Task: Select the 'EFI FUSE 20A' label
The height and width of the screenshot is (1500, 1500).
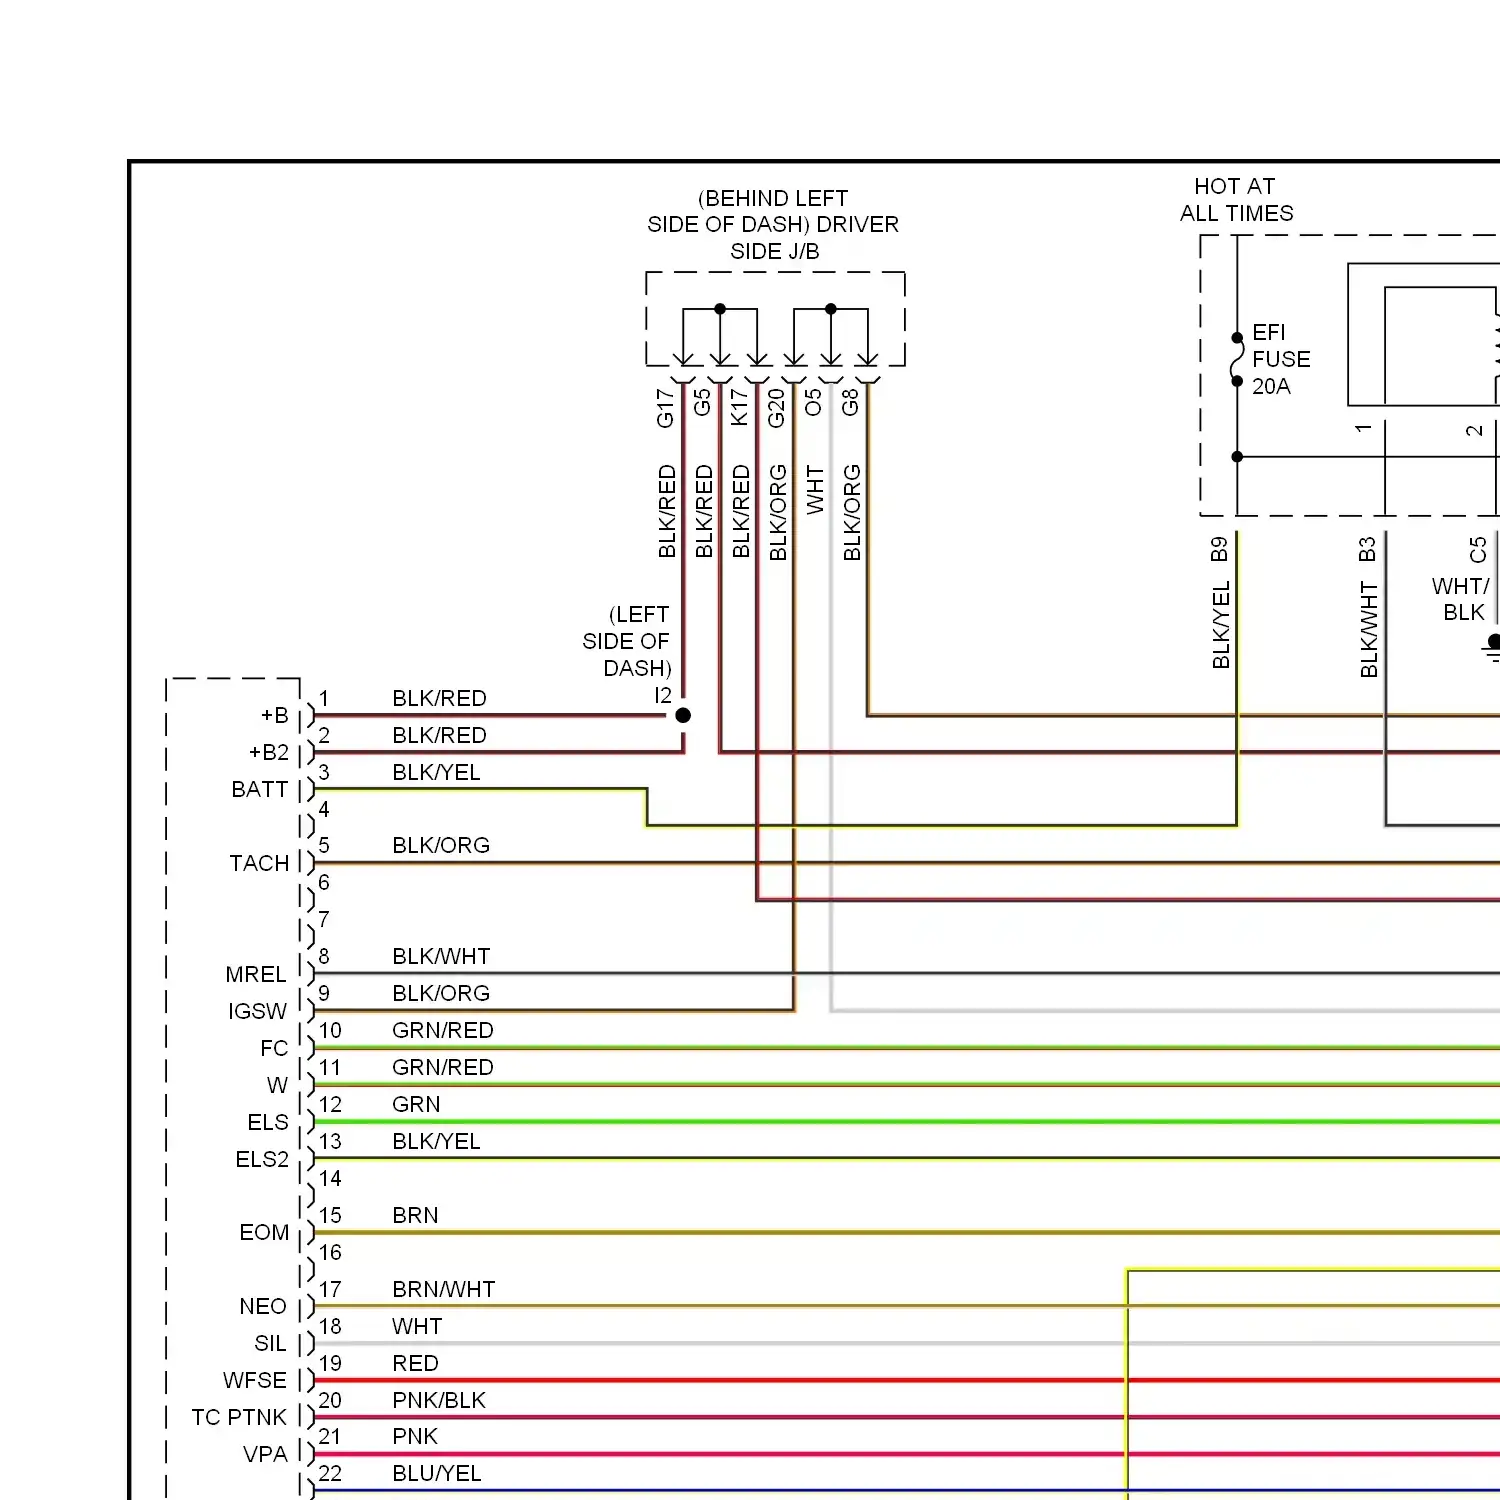Action: 1280,359
